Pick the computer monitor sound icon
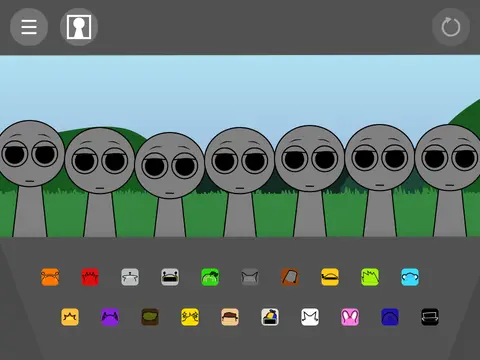Image resolution: width=480 pixels, height=360 pixels. (270, 317)
